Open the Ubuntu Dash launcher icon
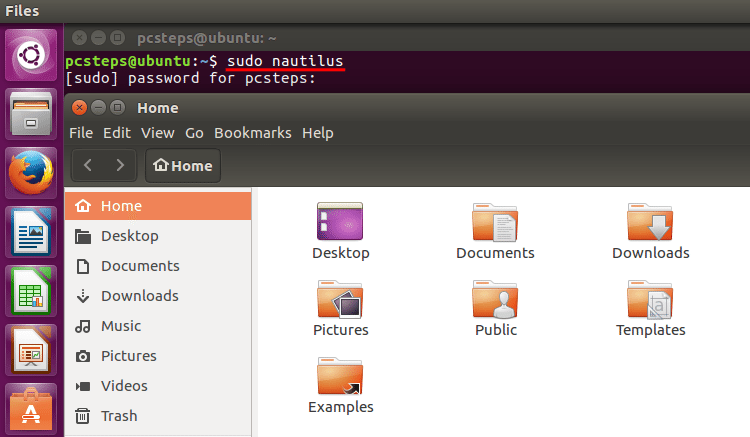The height and width of the screenshot is (437, 750). pos(31,55)
